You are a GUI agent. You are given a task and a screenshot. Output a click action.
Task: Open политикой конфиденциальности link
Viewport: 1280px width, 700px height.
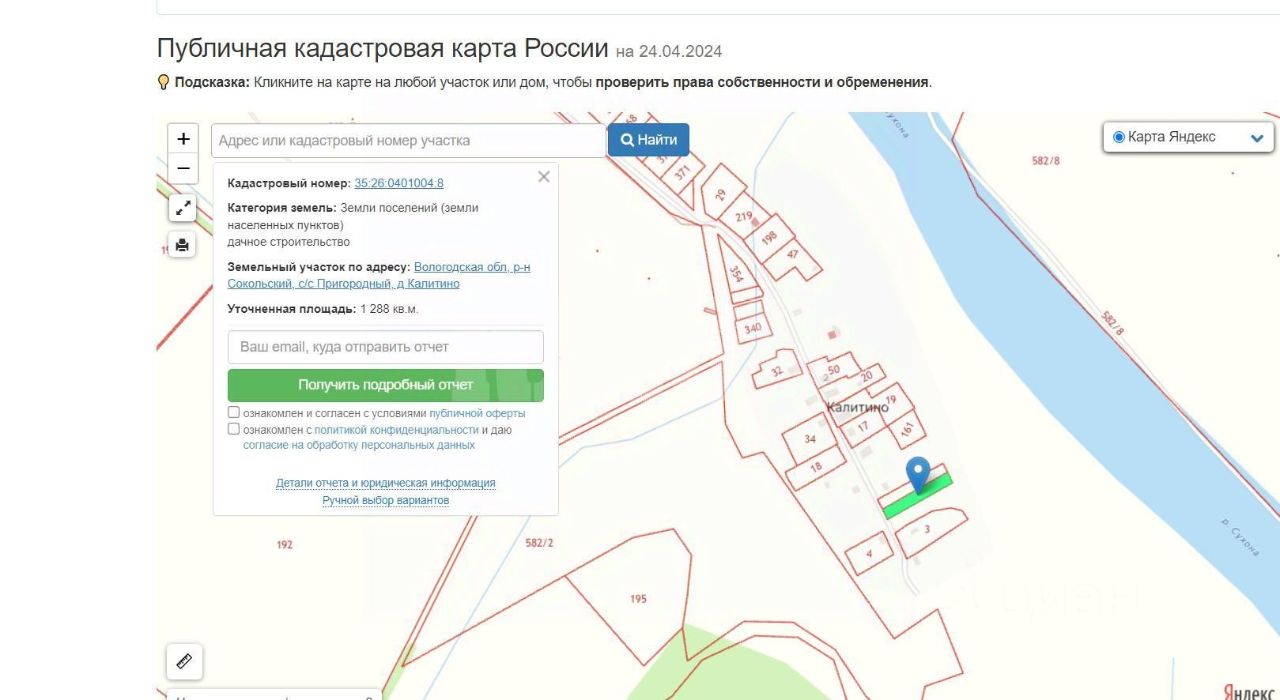point(396,430)
